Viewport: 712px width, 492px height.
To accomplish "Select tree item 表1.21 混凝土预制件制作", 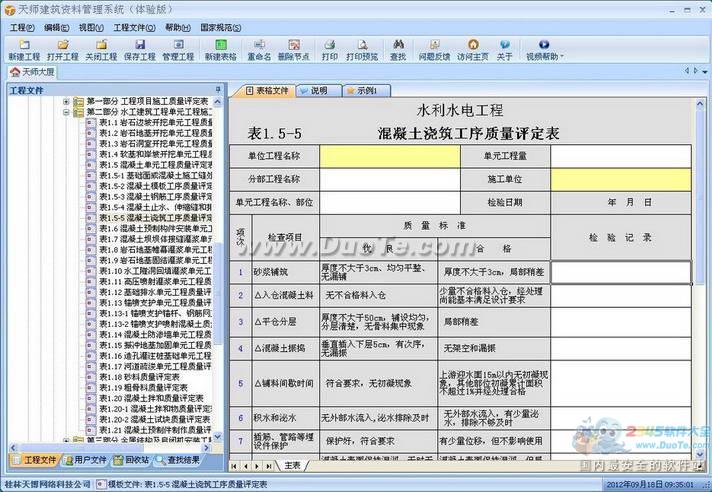I will 155,430.
